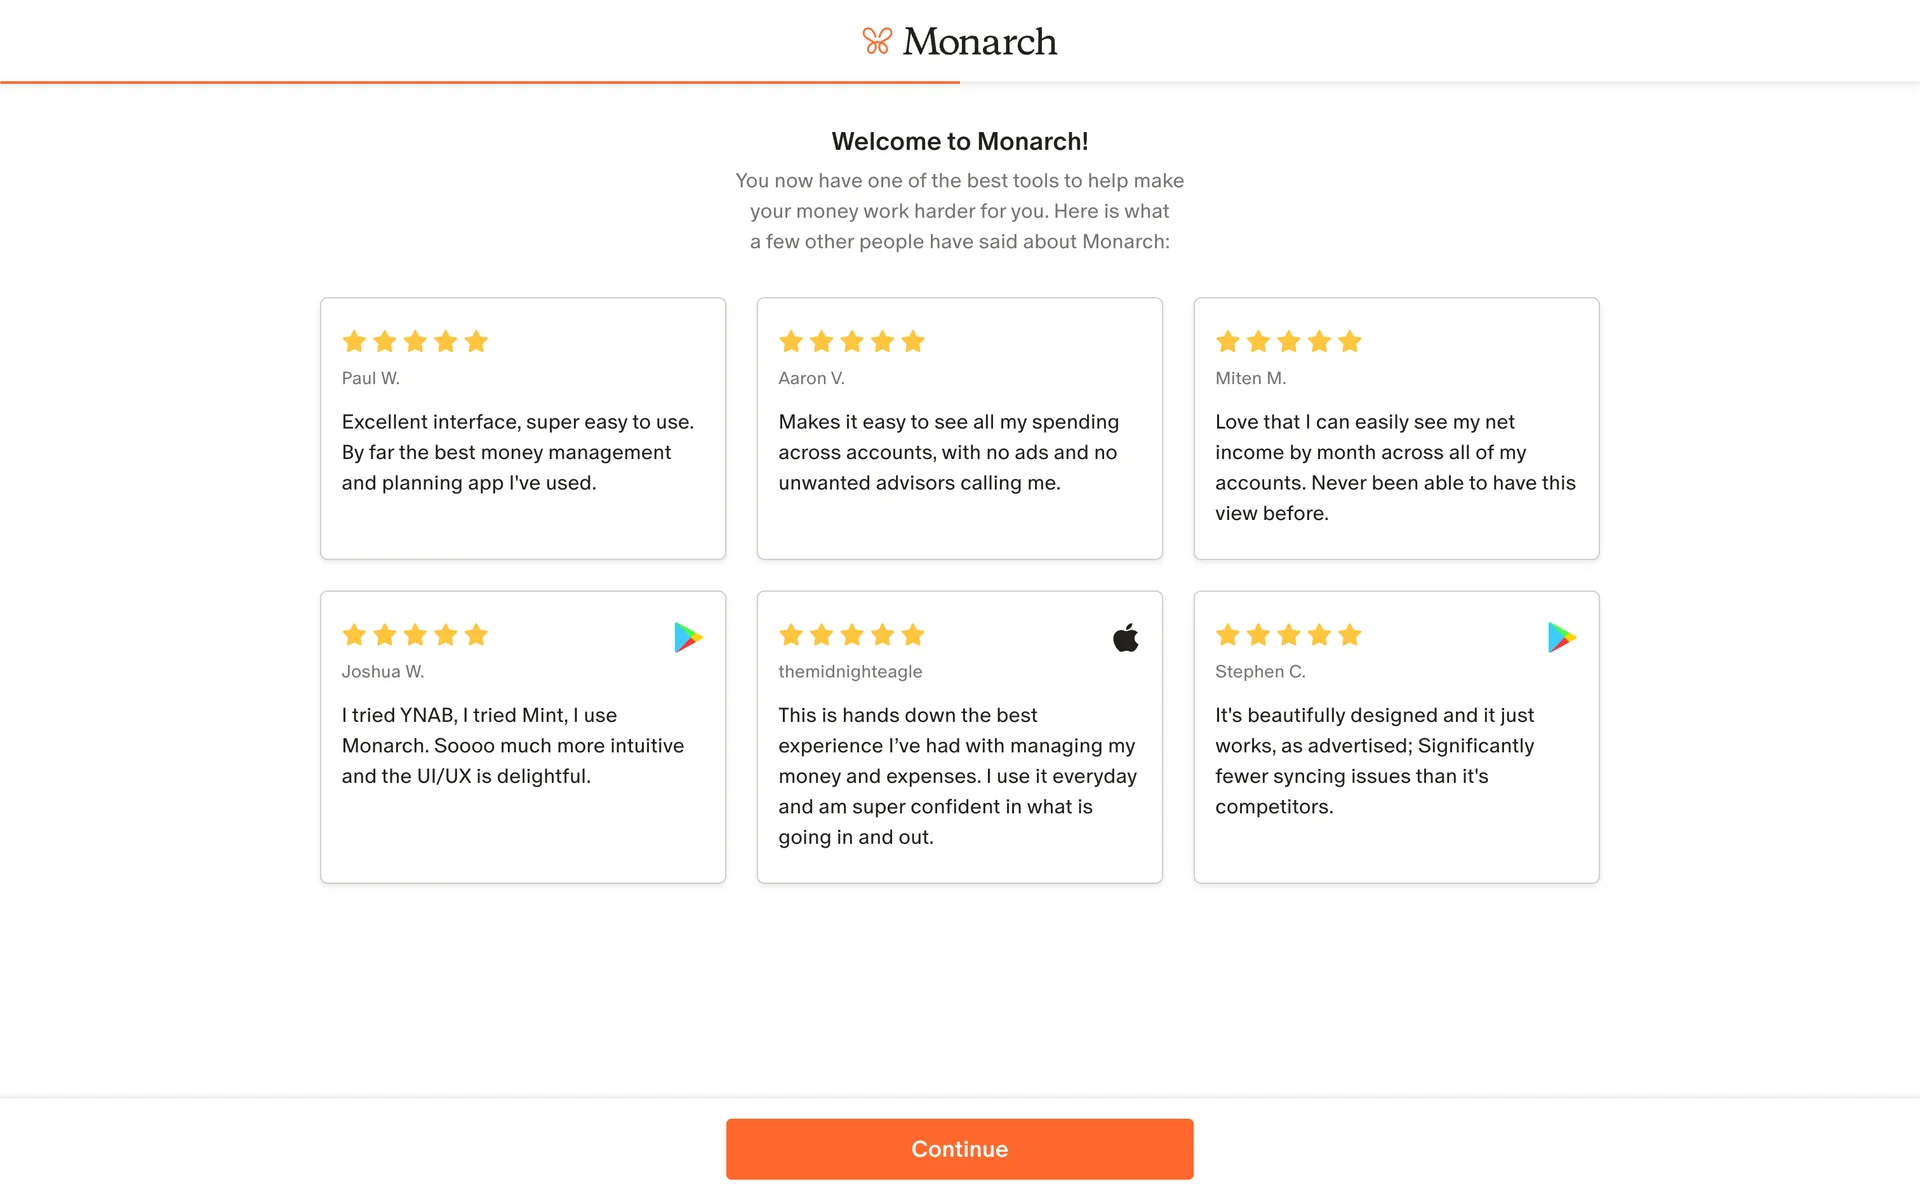
Task: Click the star rating in themidnighteagle's review
Action: point(852,635)
